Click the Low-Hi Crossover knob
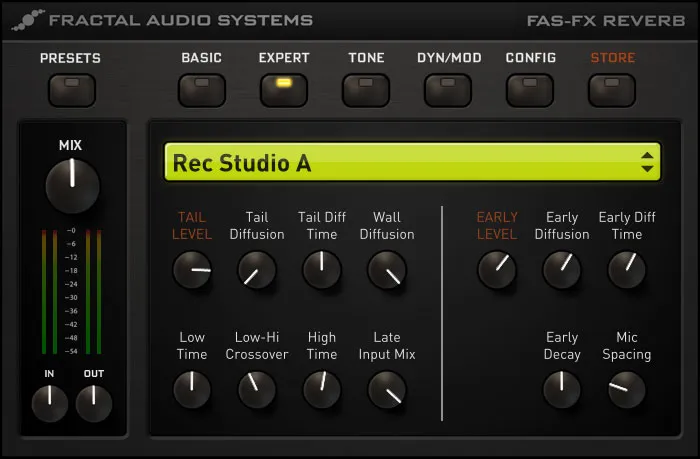The width and height of the screenshot is (700, 459). tap(257, 389)
